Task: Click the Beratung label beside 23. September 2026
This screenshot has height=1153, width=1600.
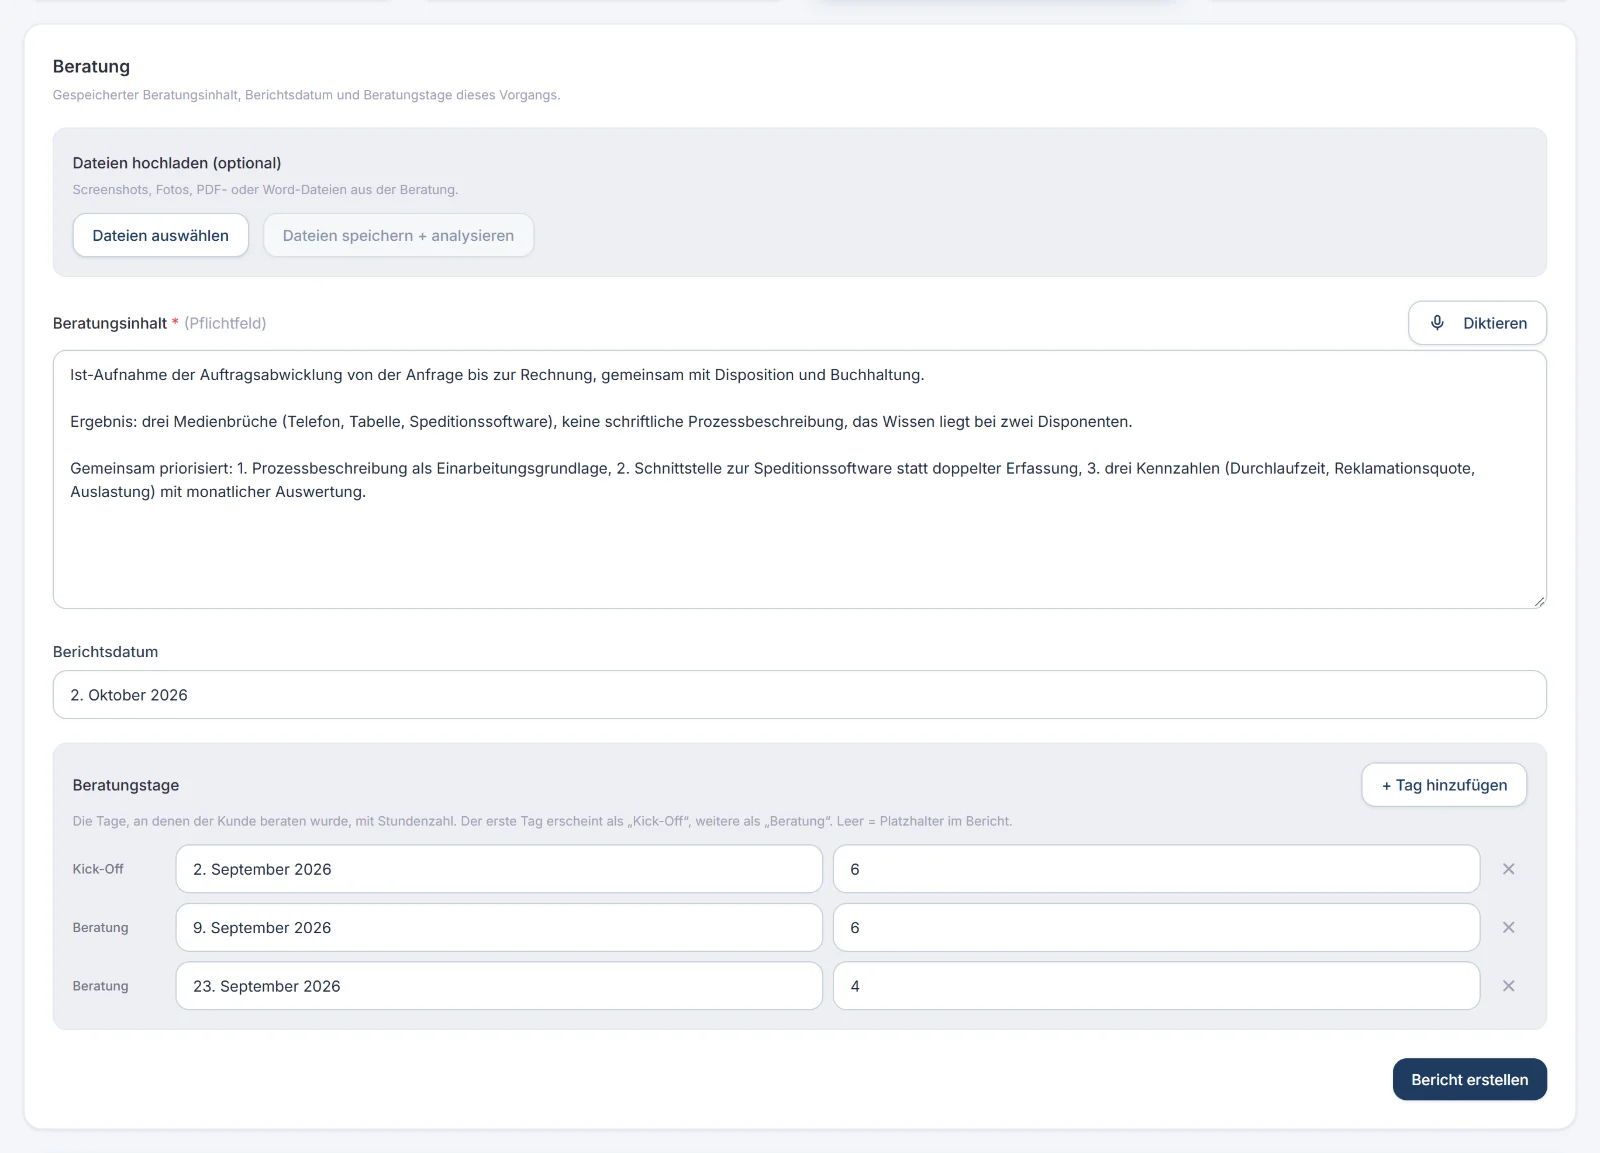Action: [x=100, y=986]
